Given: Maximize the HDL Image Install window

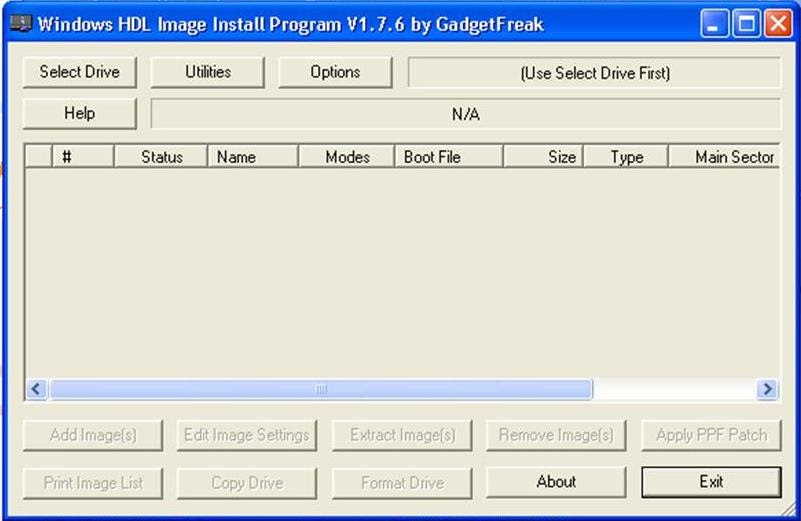Looking at the screenshot, I should point(746,23).
